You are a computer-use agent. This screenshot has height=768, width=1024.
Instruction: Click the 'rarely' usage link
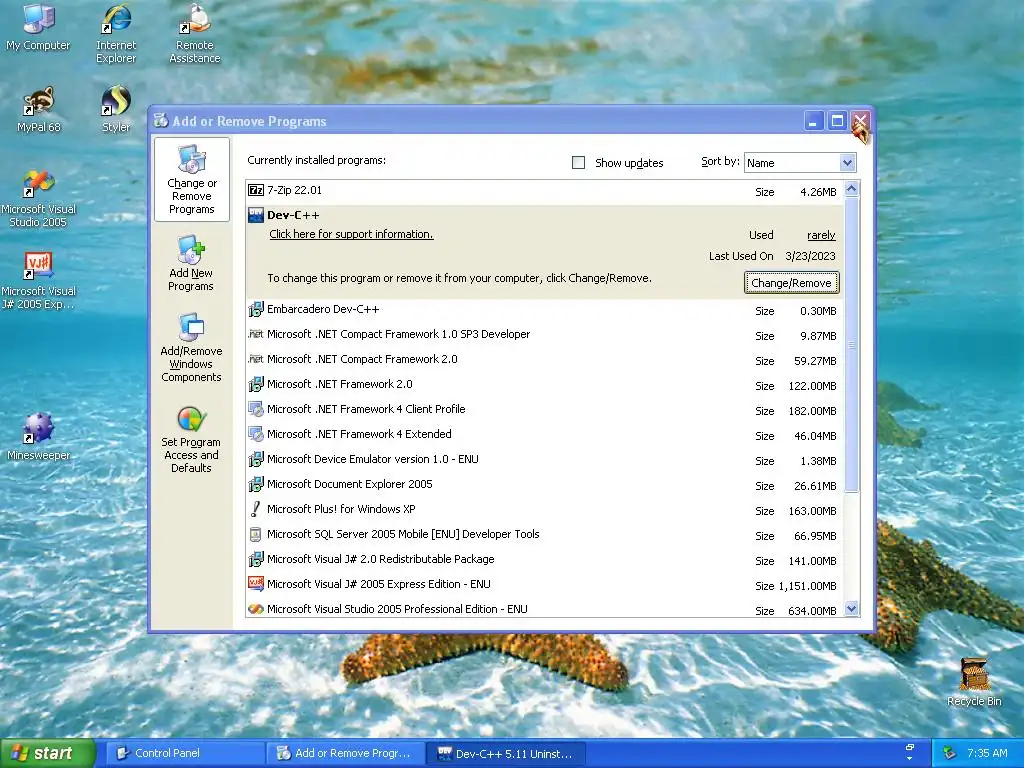click(821, 235)
